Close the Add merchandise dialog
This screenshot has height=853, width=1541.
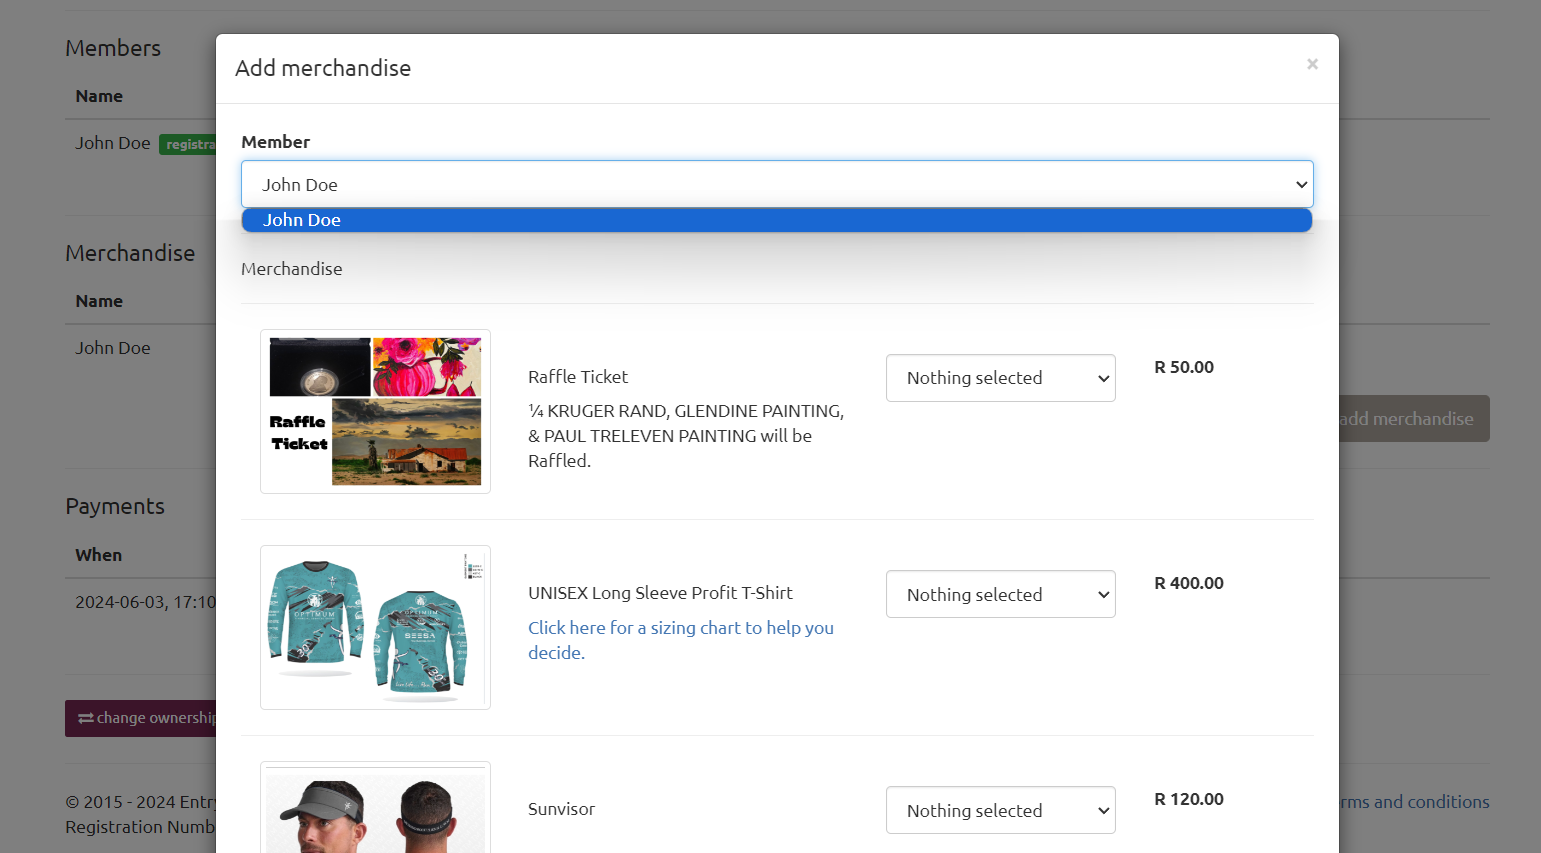(1312, 64)
